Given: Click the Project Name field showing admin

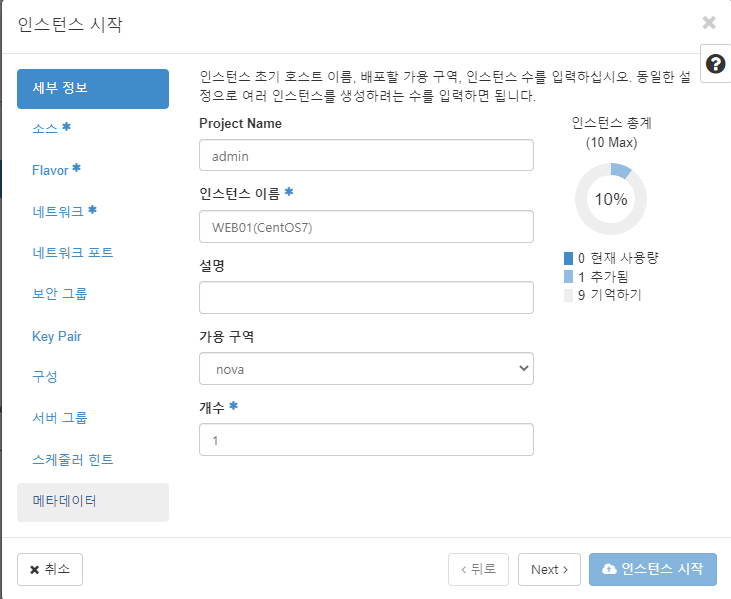Looking at the screenshot, I should 366,155.
